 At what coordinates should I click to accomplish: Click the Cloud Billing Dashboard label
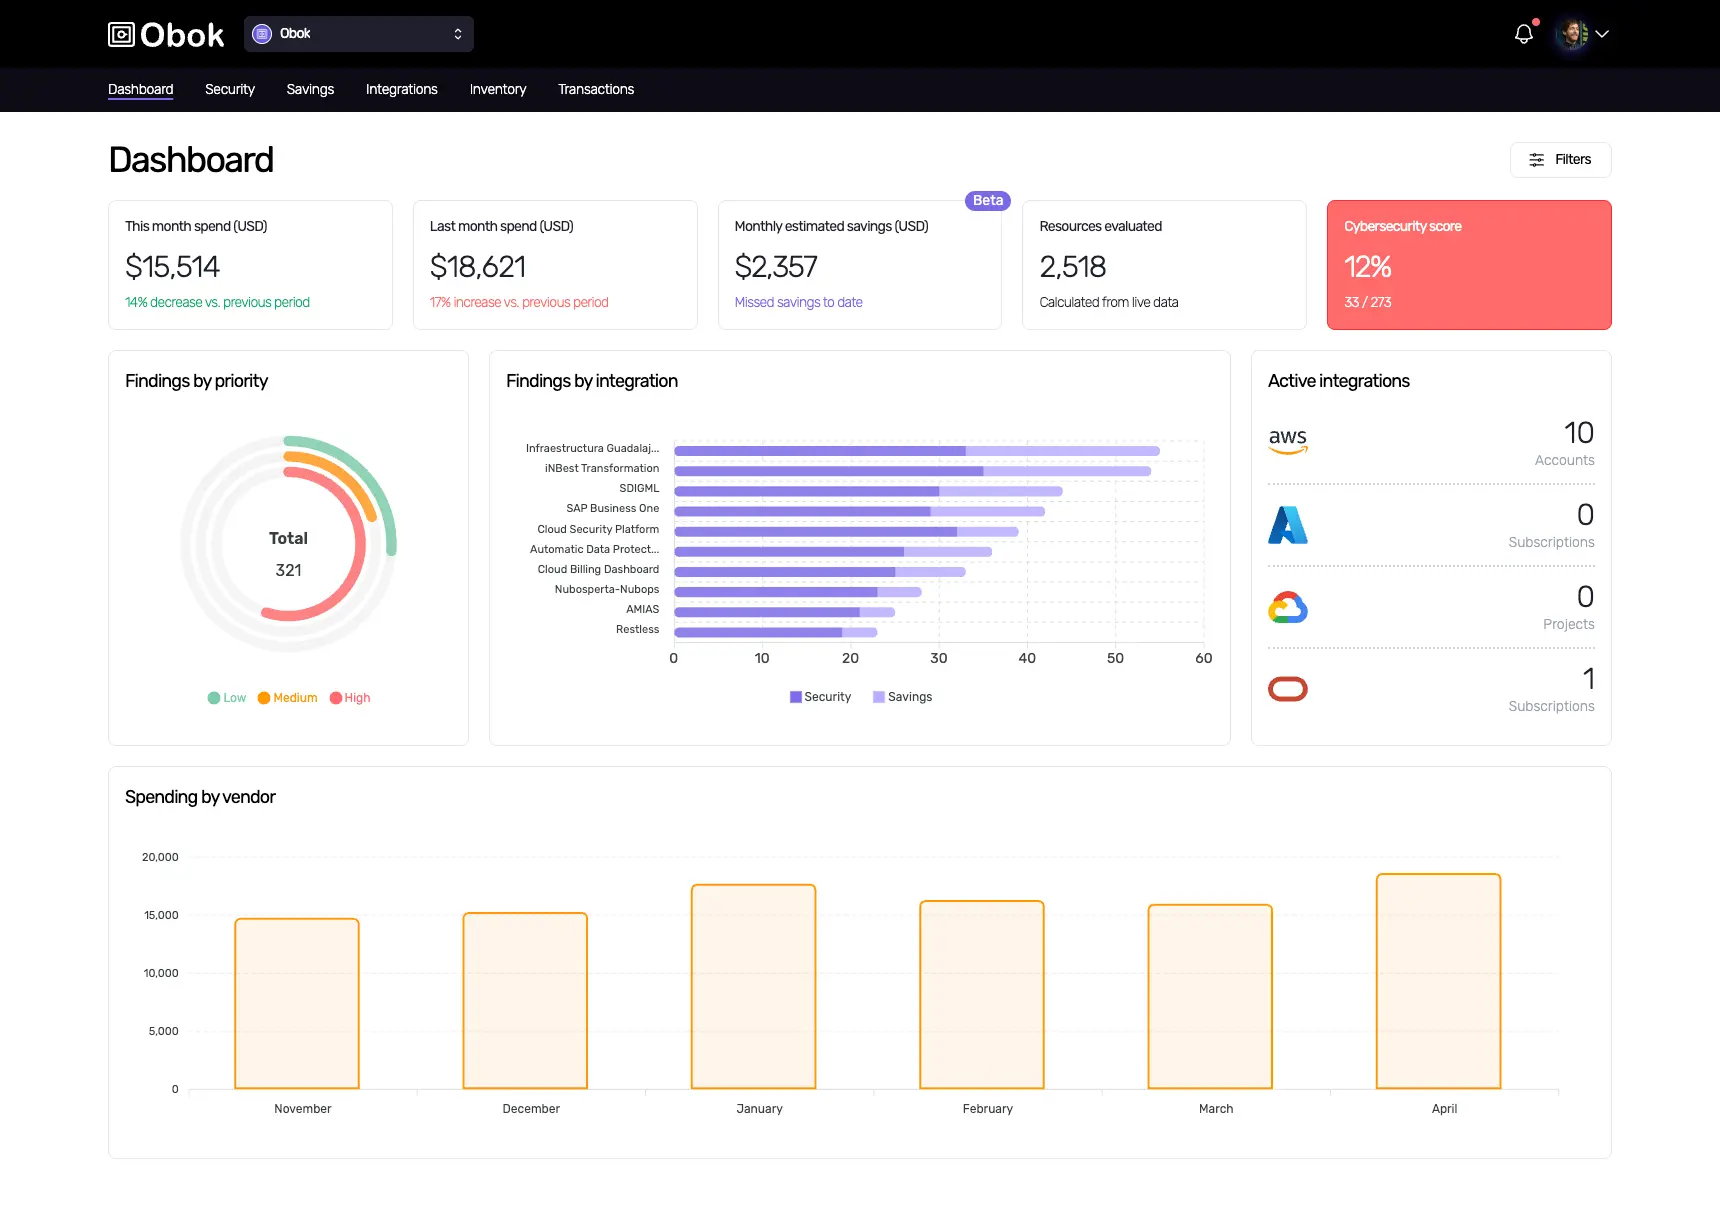click(598, 569)
